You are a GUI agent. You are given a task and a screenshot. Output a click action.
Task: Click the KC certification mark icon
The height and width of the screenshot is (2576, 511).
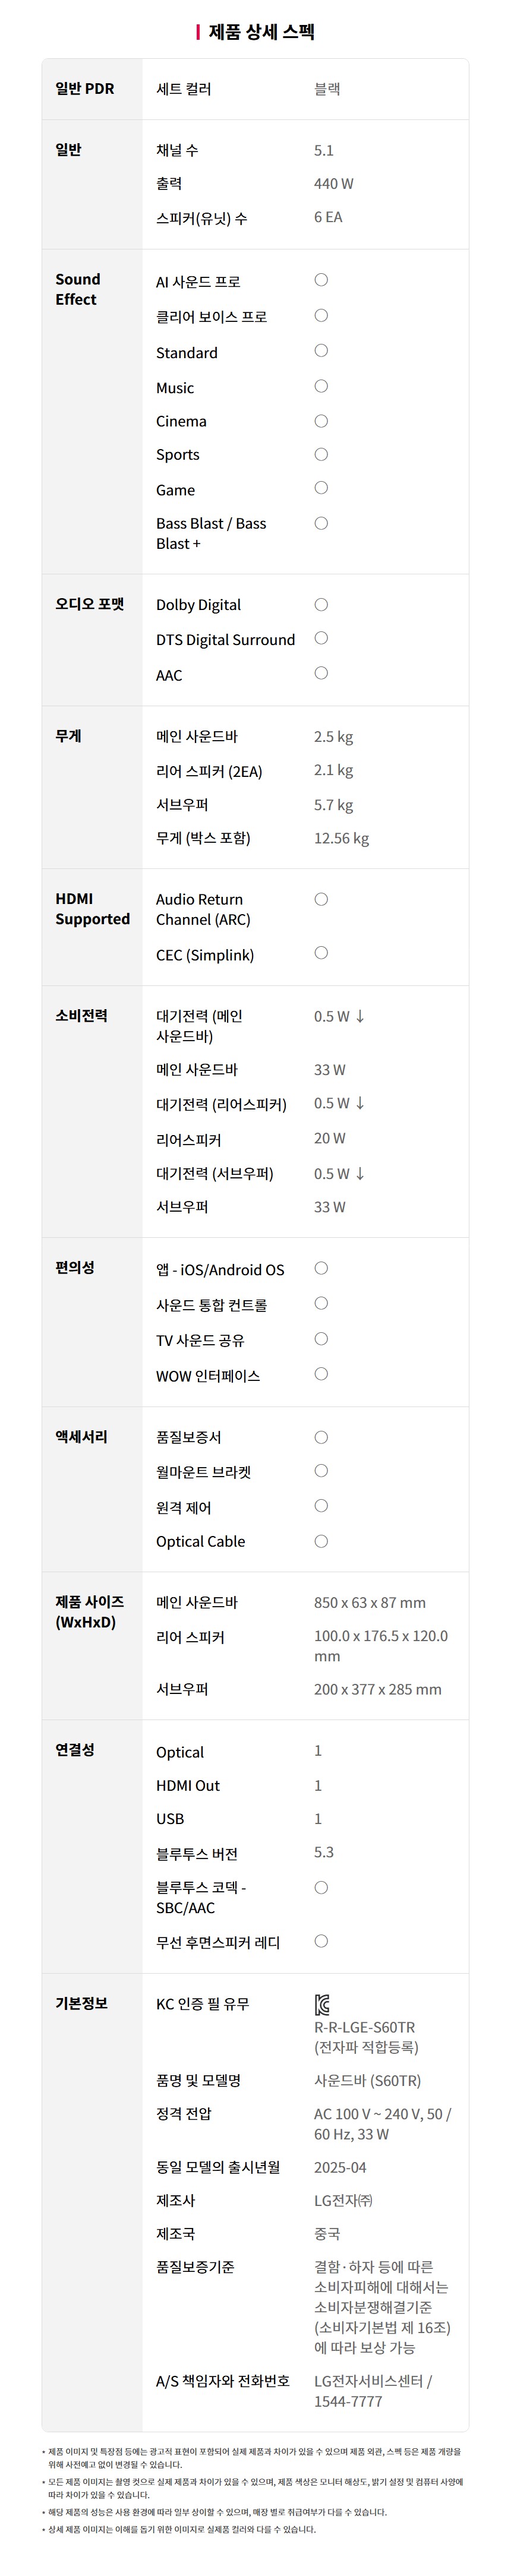click(x=322, y=2004)
